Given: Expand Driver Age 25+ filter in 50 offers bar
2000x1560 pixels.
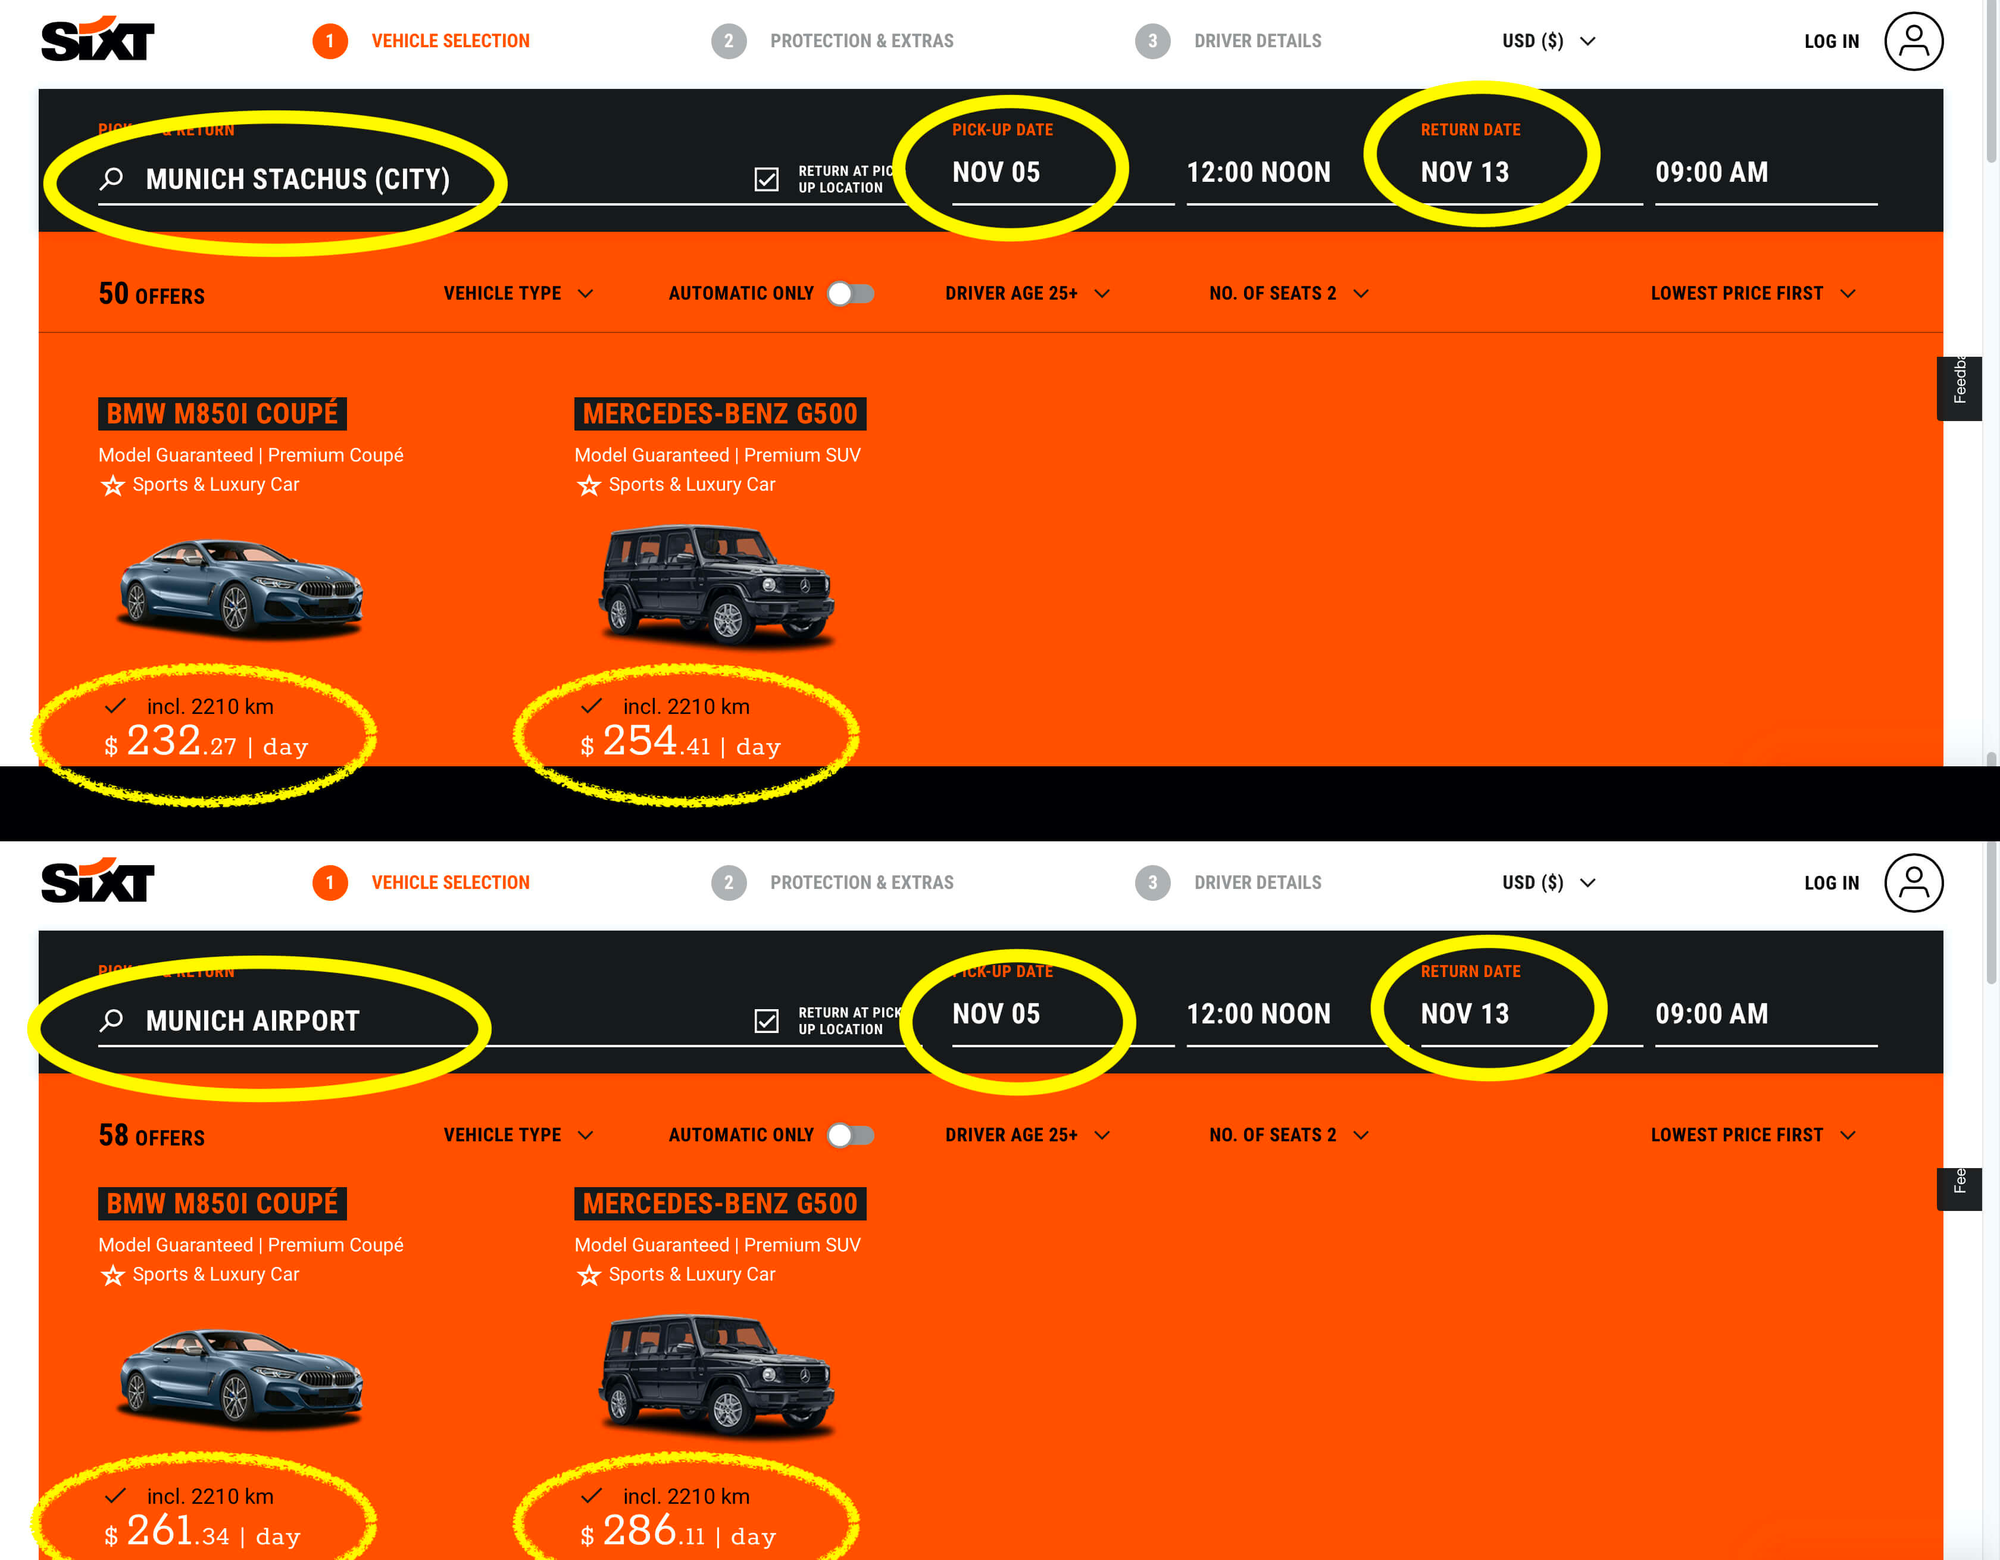Looking at the screenshot, I should click(1027, 293).
